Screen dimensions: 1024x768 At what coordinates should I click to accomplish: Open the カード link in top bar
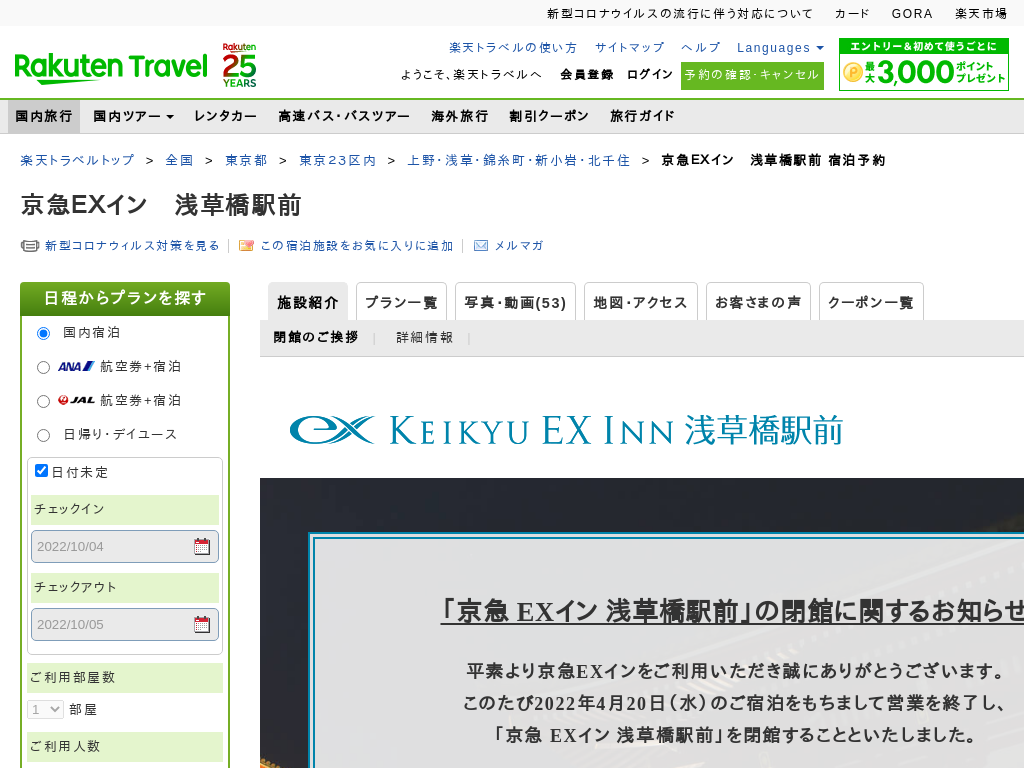point(852,14)
